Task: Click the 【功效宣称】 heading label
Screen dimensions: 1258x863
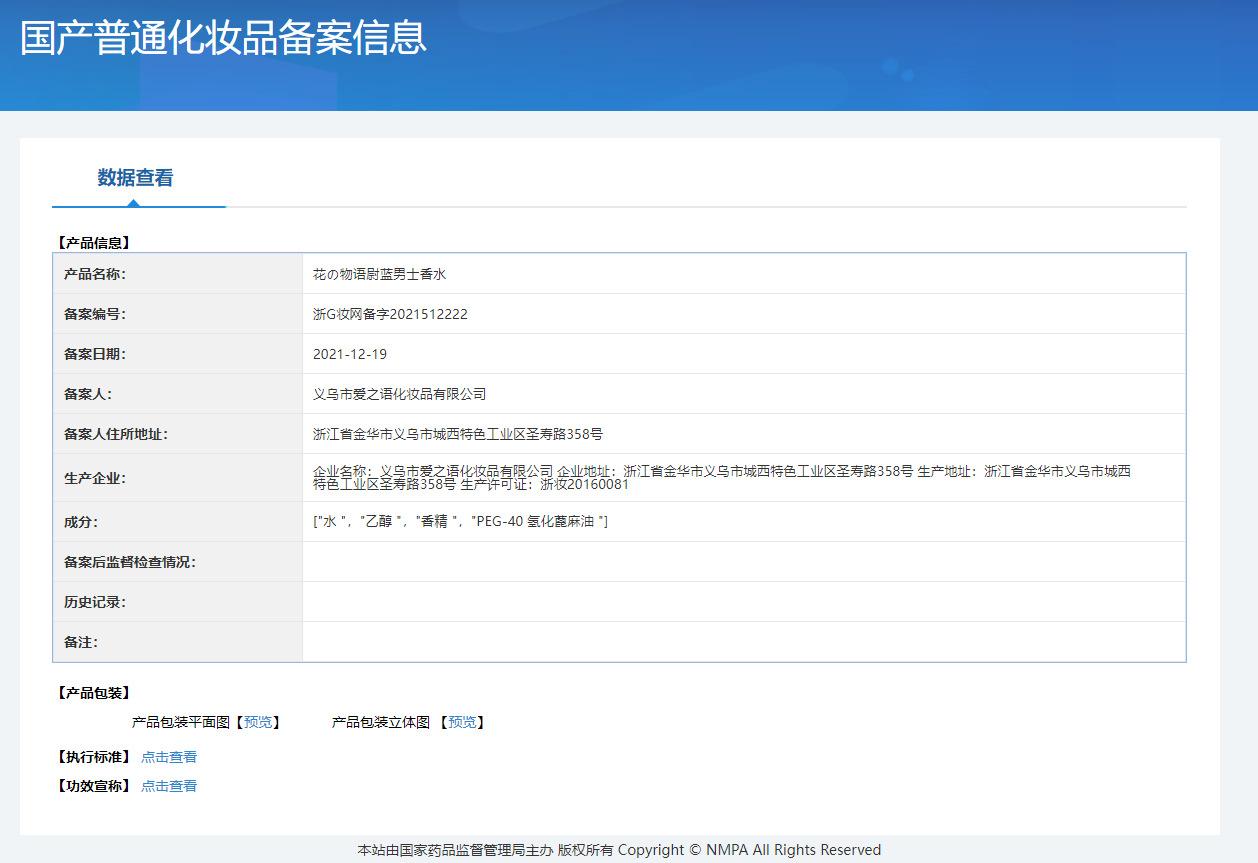Action: tap(94, 786)
